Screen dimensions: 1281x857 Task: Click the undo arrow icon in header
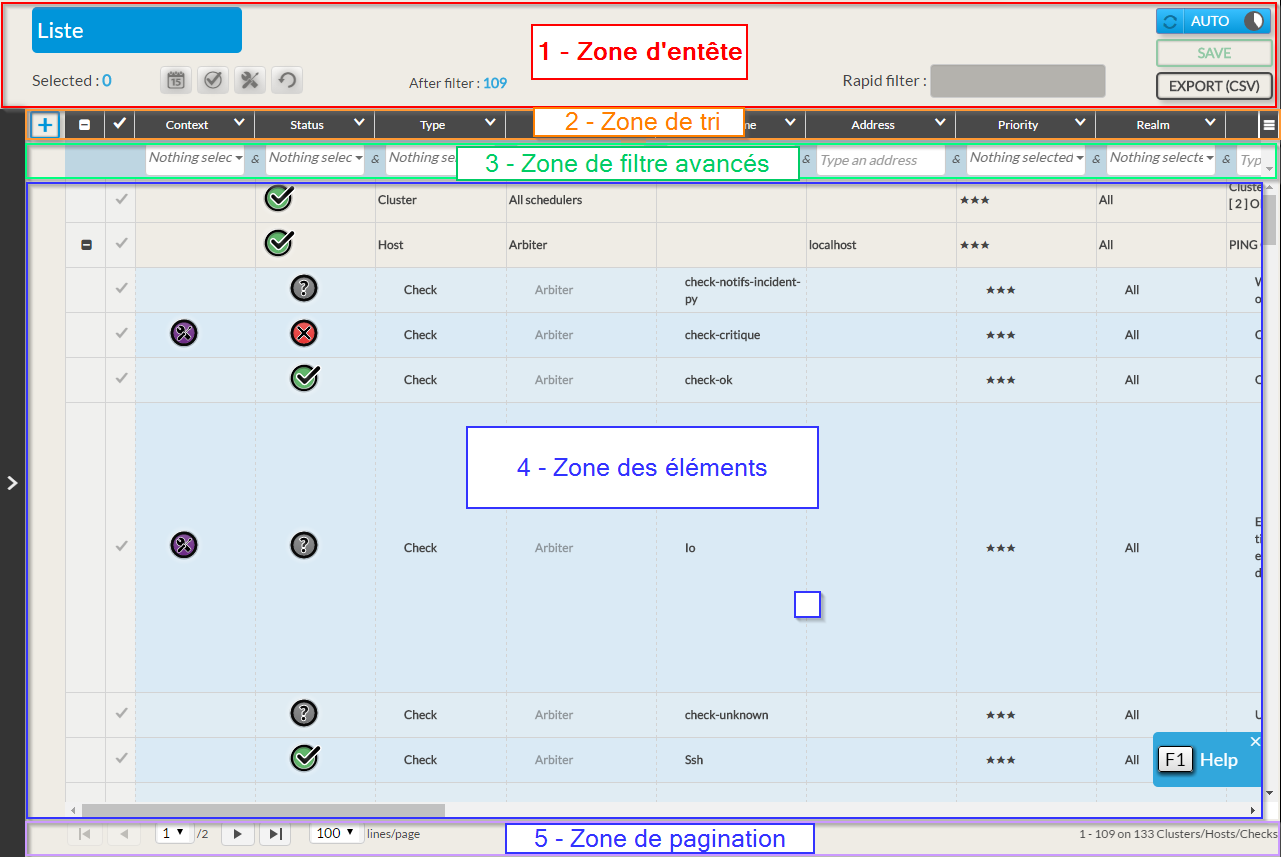[286, 81]
